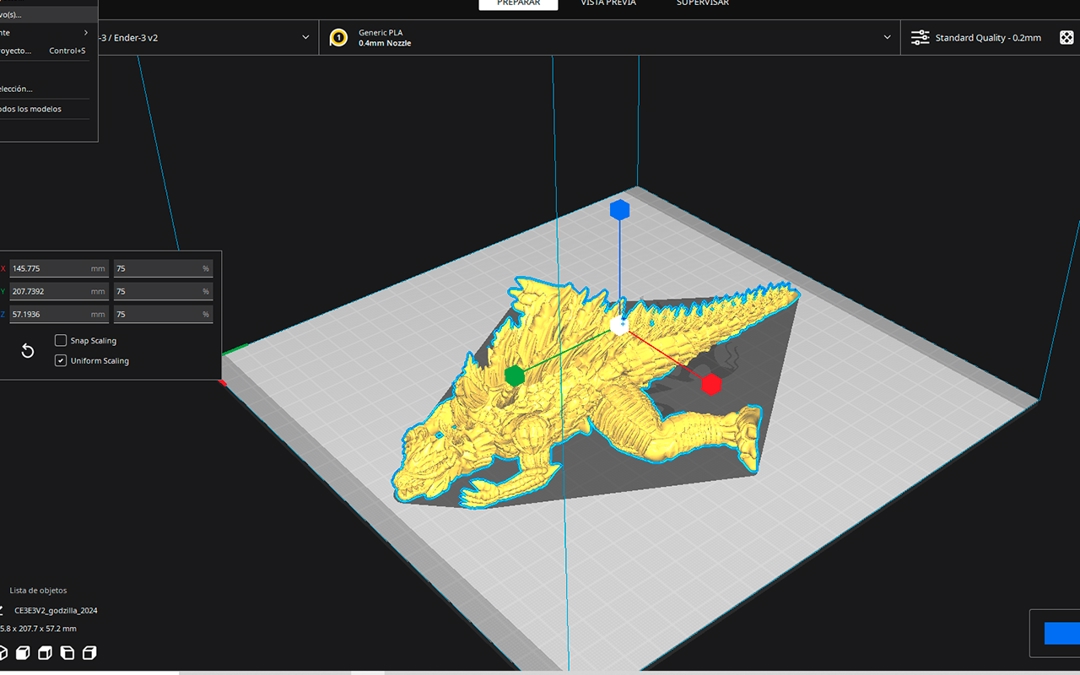Select the right side view cube icon
Viewport: 1080px width, 675px height.
tap(89, 653)
